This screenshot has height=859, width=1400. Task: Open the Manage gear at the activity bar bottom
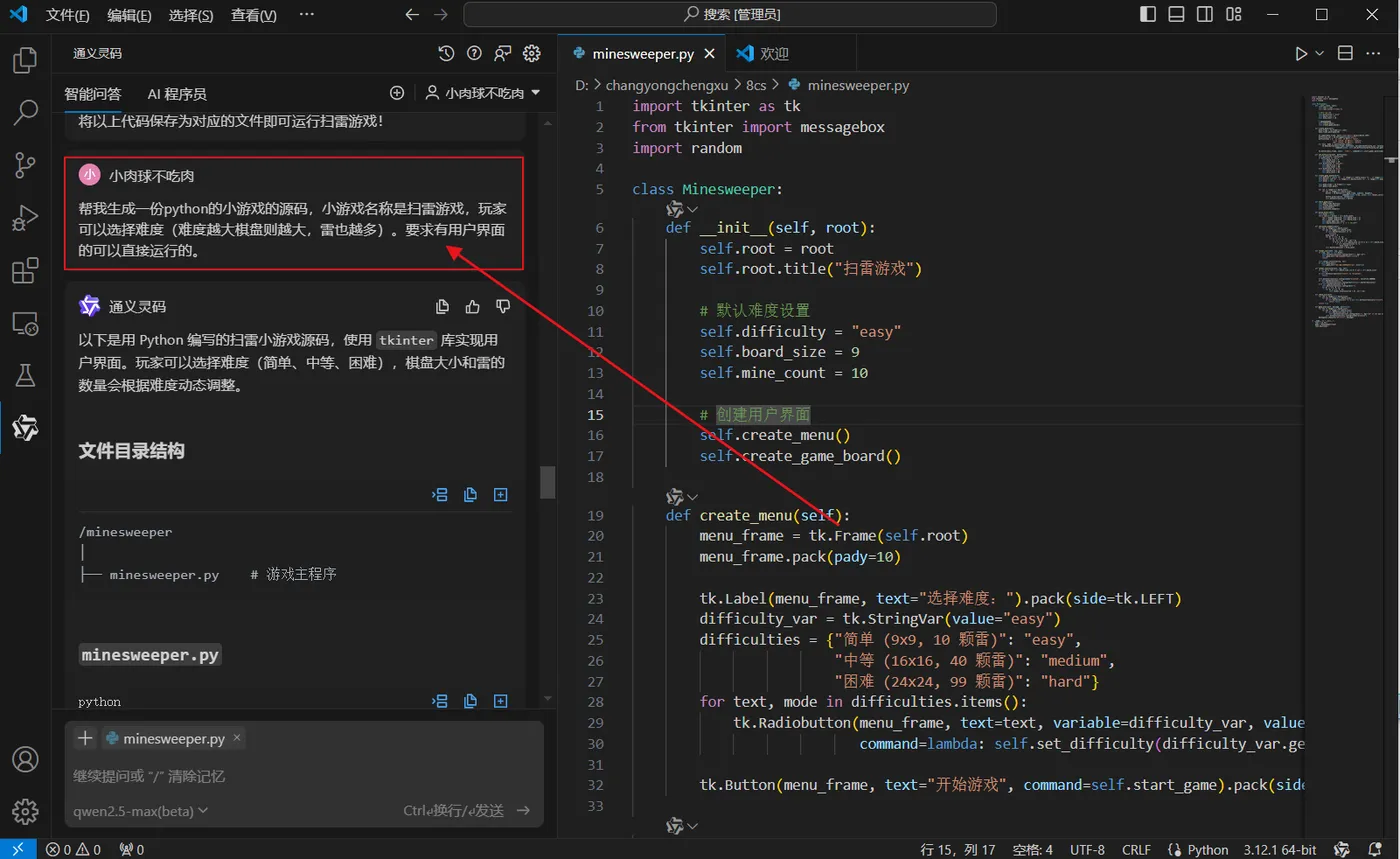point(25,811)
